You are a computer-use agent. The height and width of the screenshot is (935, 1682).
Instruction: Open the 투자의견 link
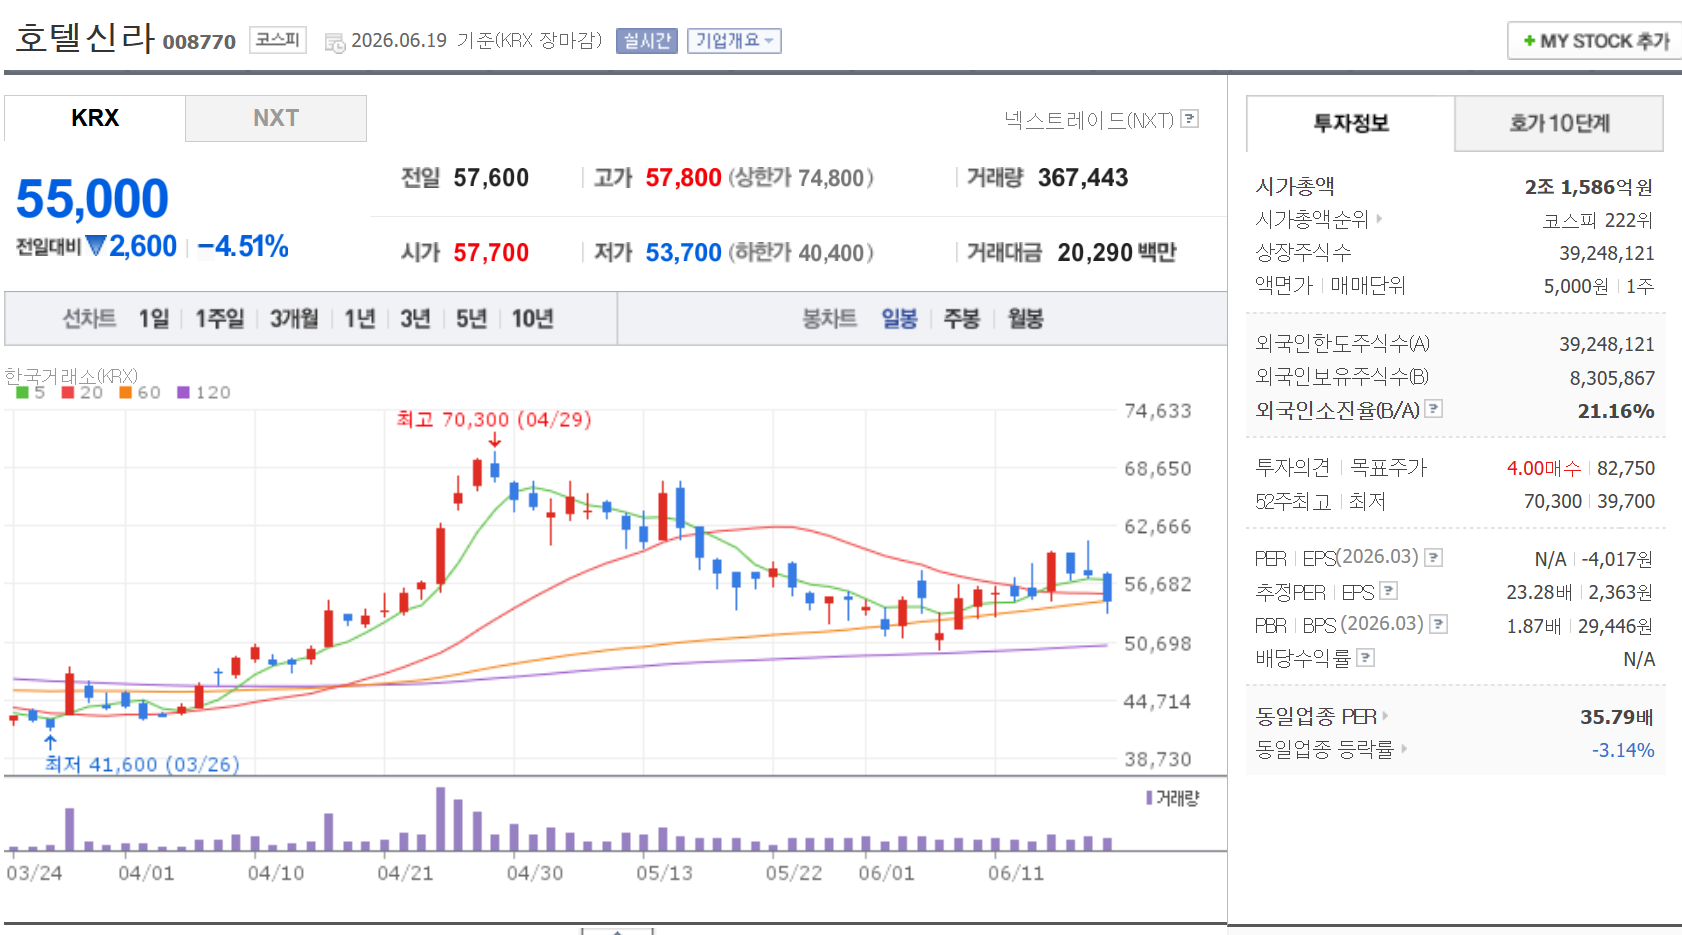tap(1292, 467)
